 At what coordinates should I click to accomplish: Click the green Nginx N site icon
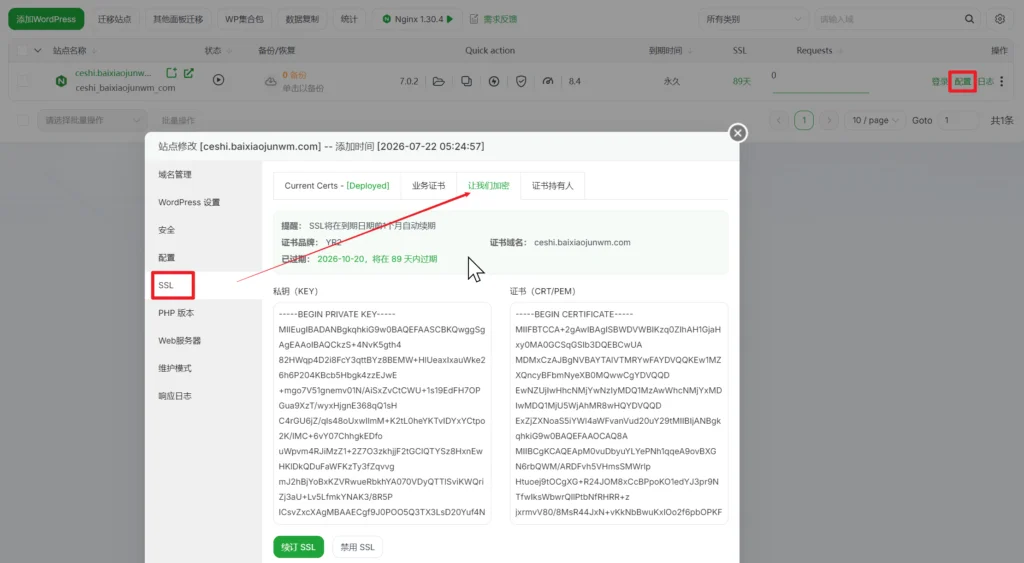point(61,81)
